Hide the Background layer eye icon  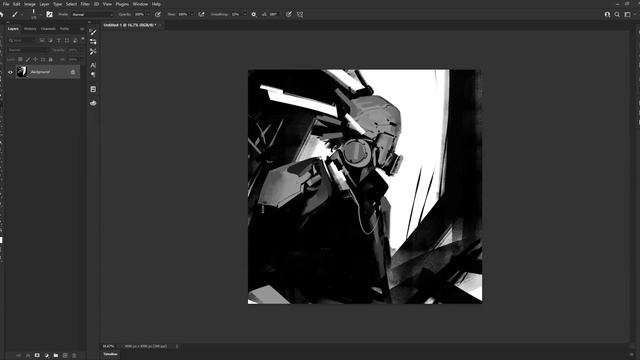coord(11,72)
